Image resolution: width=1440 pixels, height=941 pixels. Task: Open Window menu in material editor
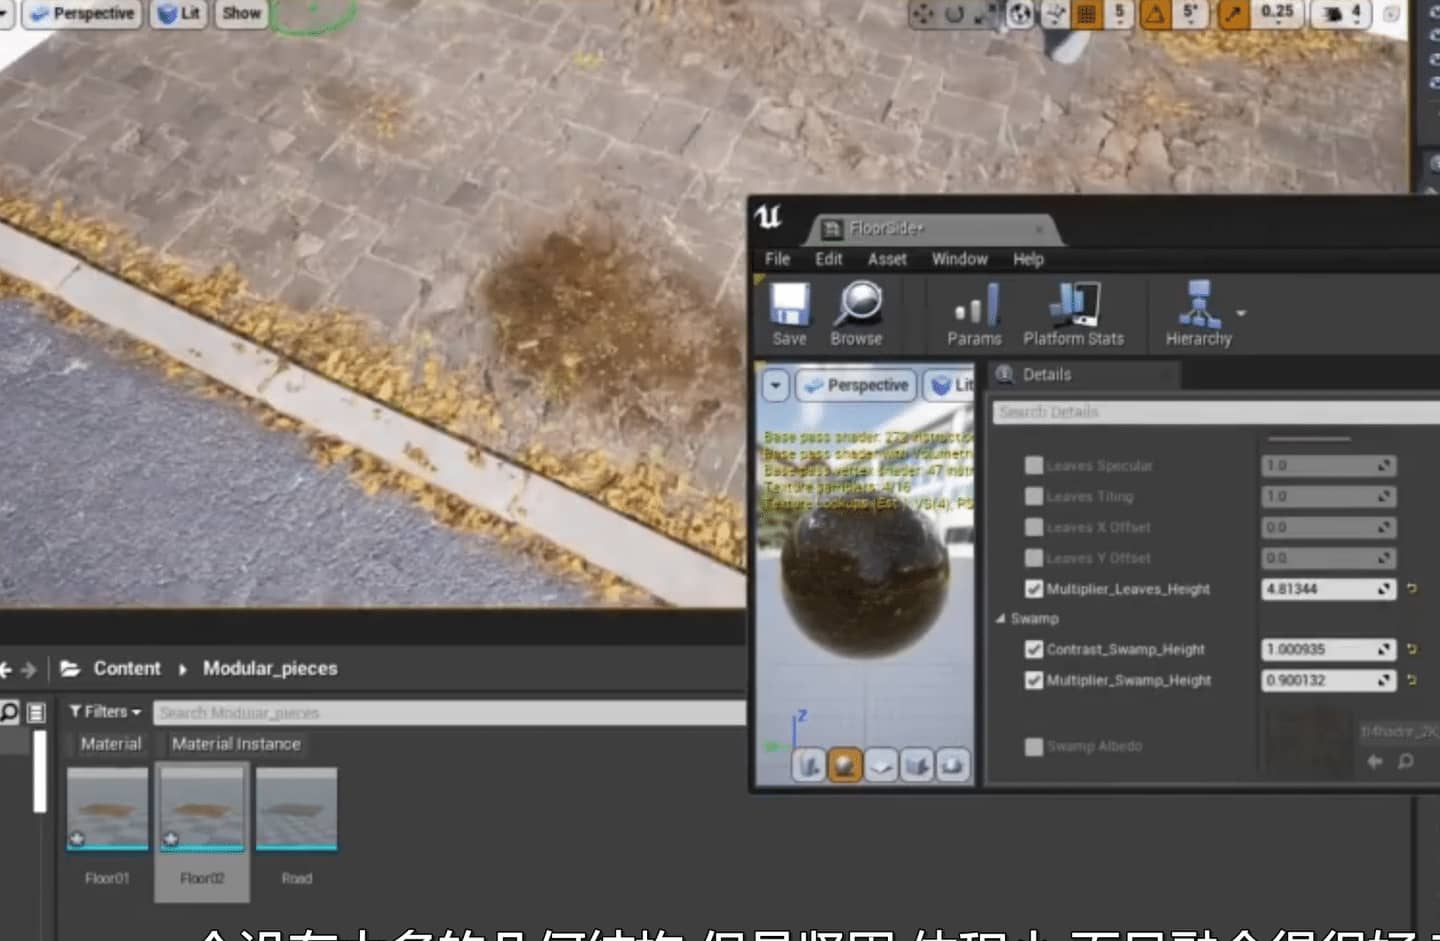(x=960, y=259)
